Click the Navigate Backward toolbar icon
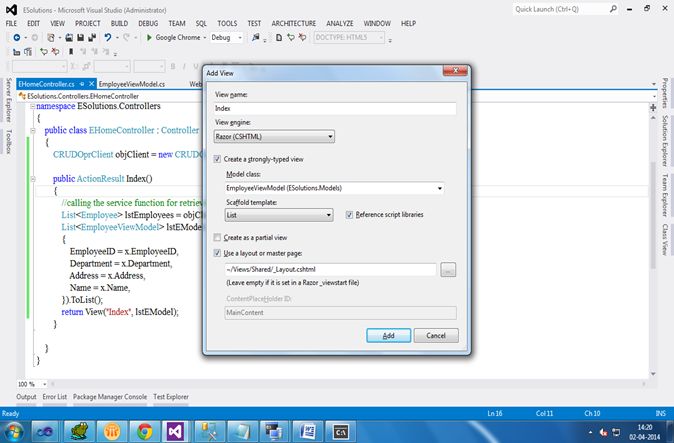This screenshot has height=443, width=674. click(16, 38)
